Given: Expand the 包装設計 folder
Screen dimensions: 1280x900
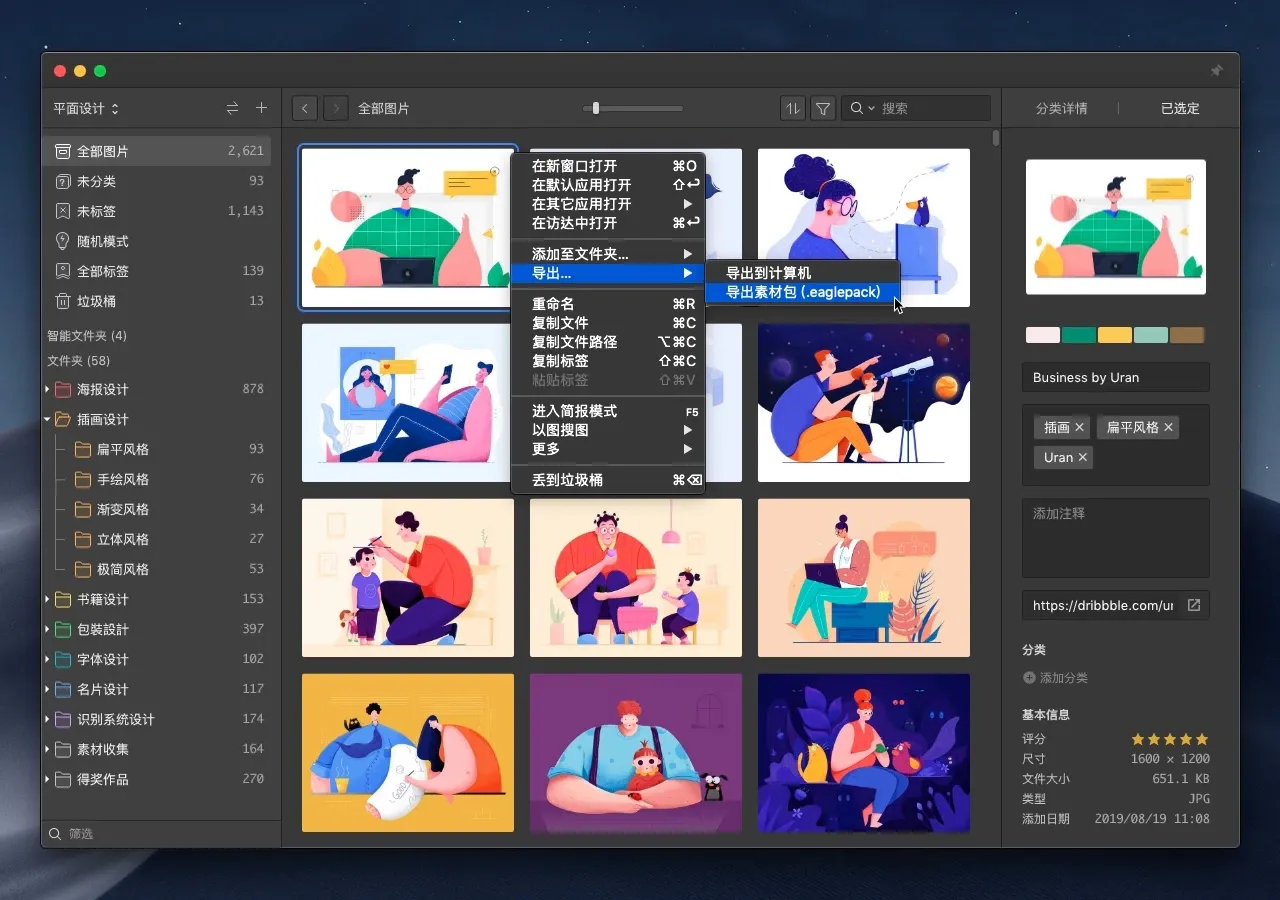Looking at the screenshot, I should [47, 629].
